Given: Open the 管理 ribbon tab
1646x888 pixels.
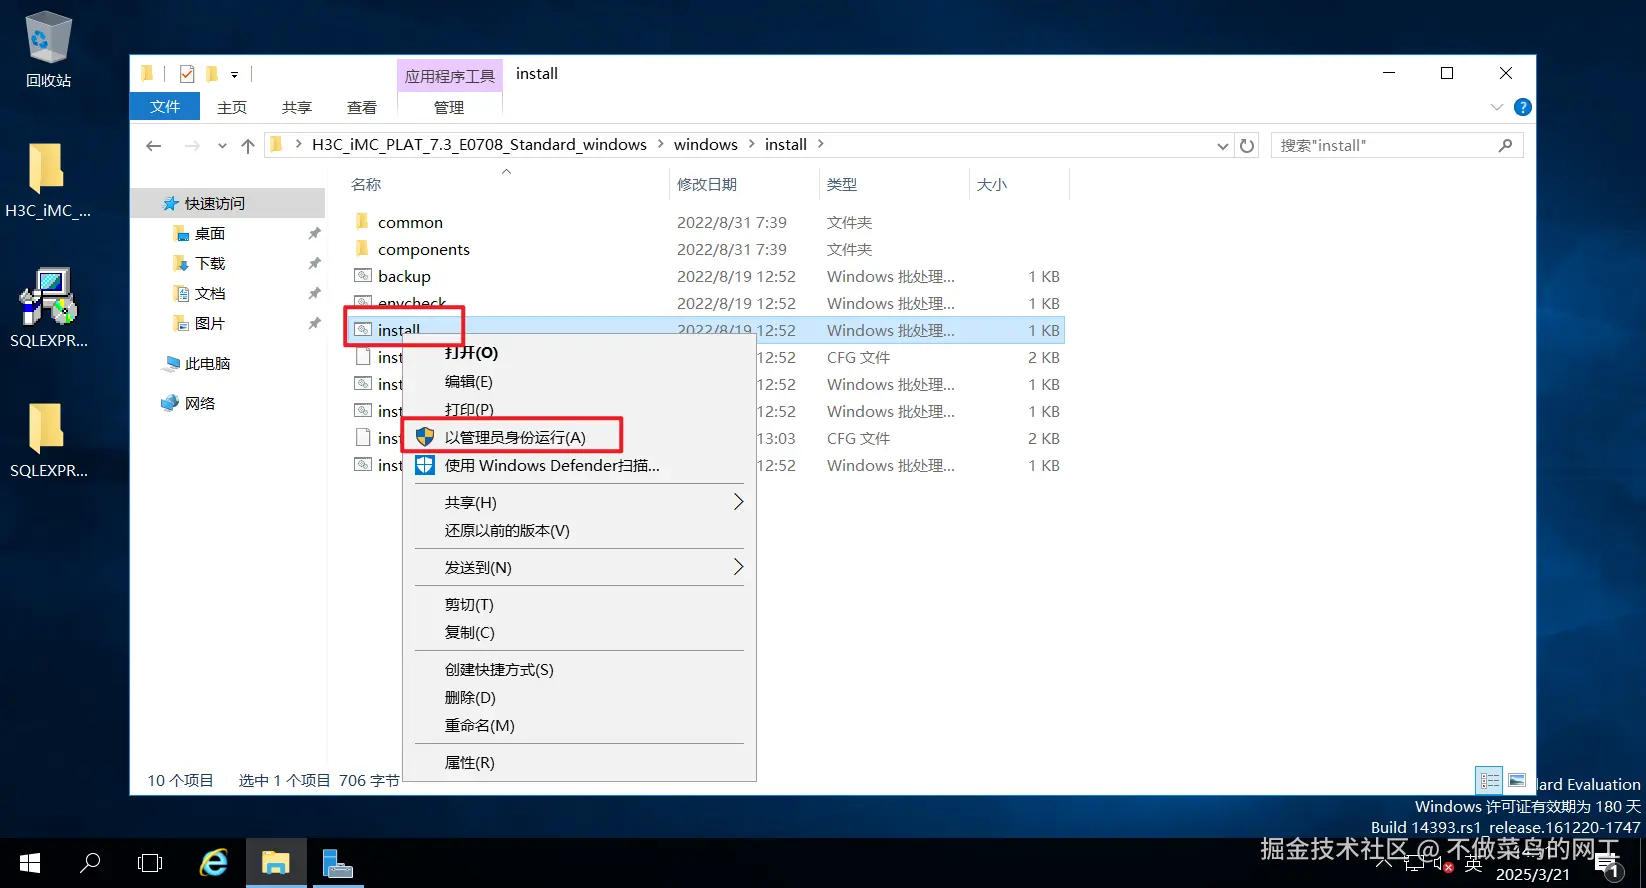Looking at the screenshot, I should pyautogui.click(x=449, y=107).
